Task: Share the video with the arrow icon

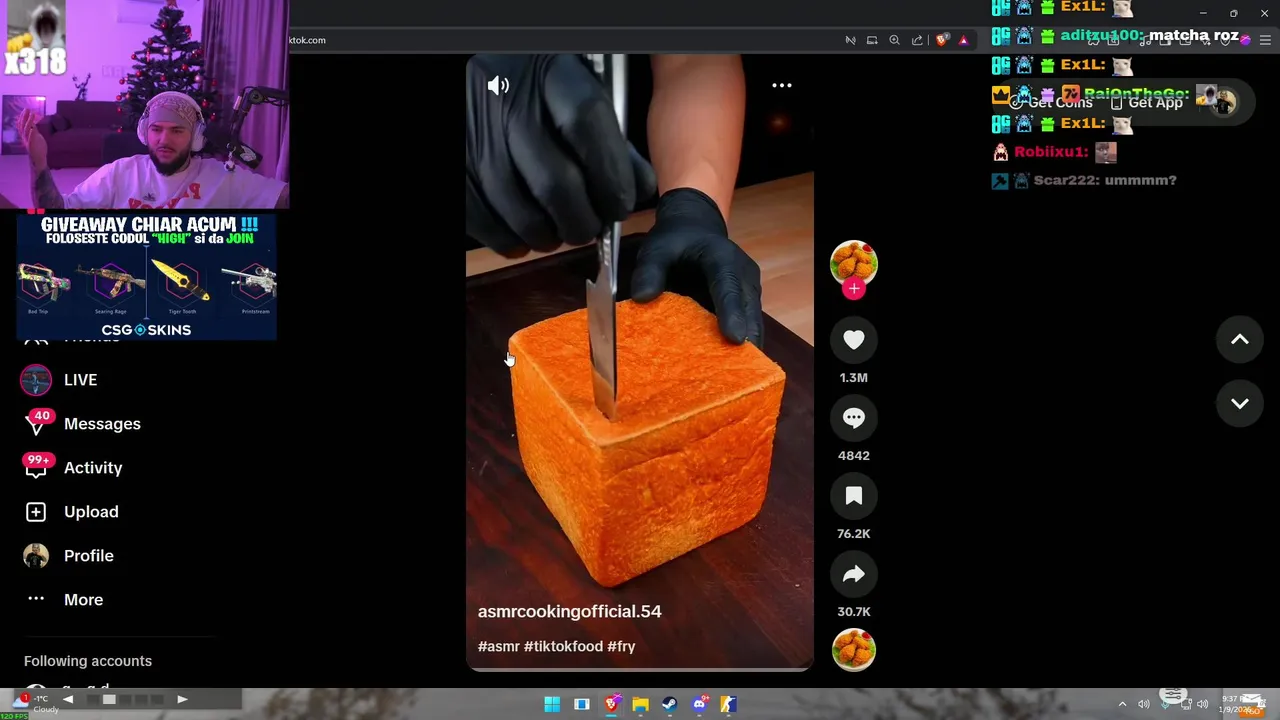Action: pos(854,574)
